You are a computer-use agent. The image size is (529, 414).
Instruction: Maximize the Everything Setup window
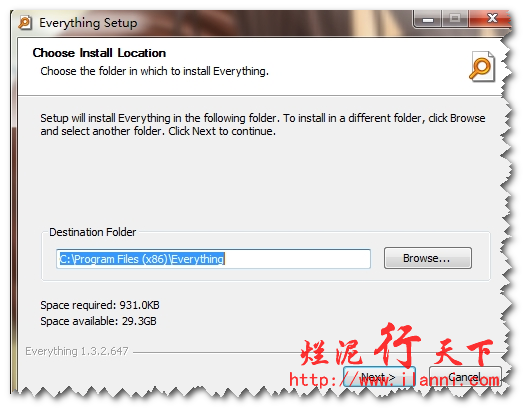coord(455,19)
